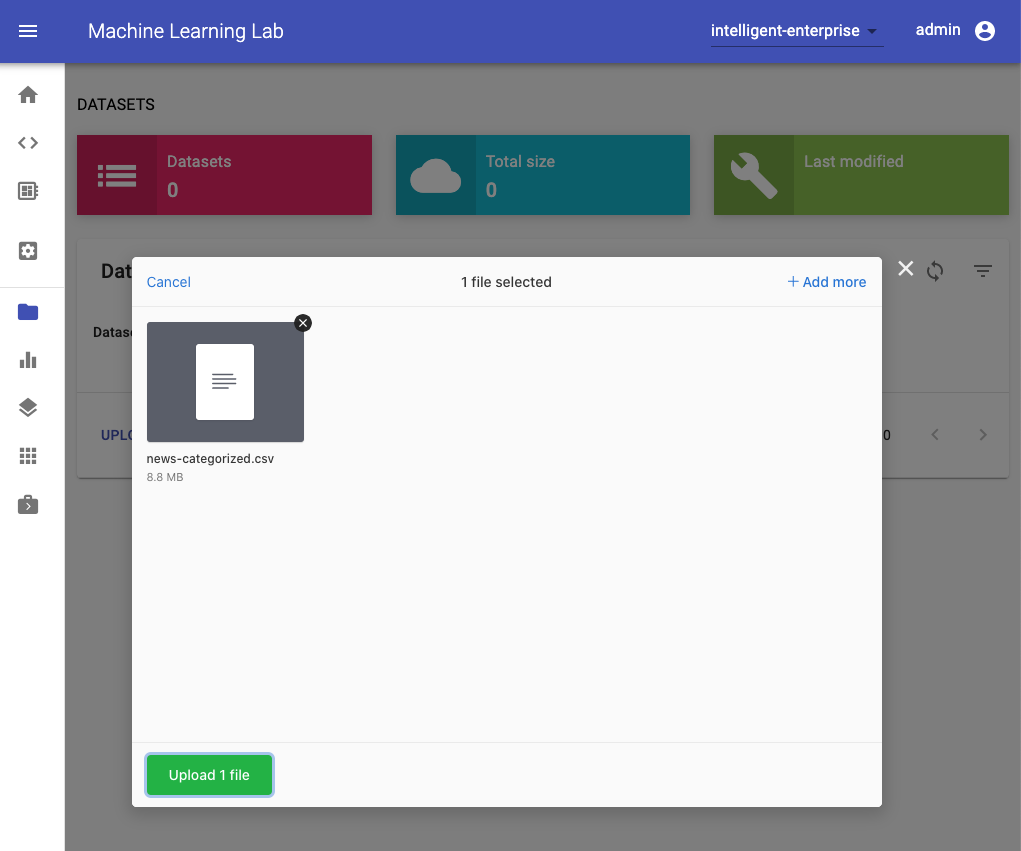This screenshot has height=851, width=1021.
Task: Open the layers models sidebar icon
Action: (28, 408)
